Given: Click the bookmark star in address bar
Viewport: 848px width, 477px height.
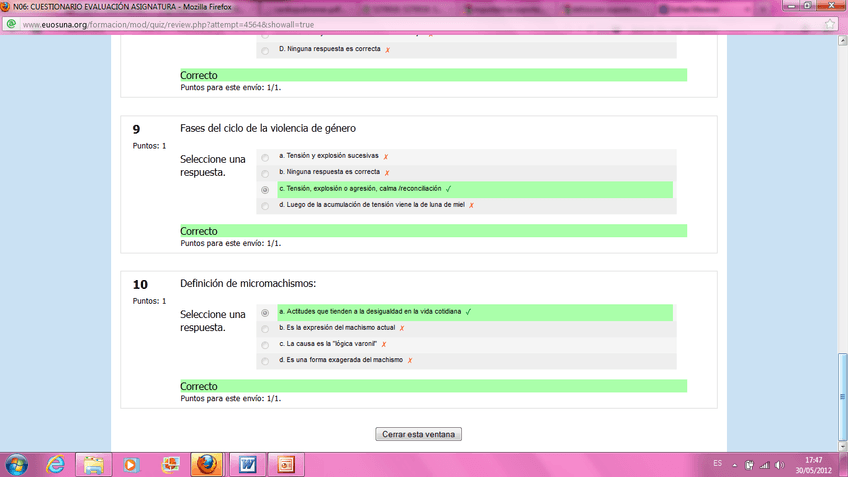Looking at the screenshot, I should pos(830,24).
